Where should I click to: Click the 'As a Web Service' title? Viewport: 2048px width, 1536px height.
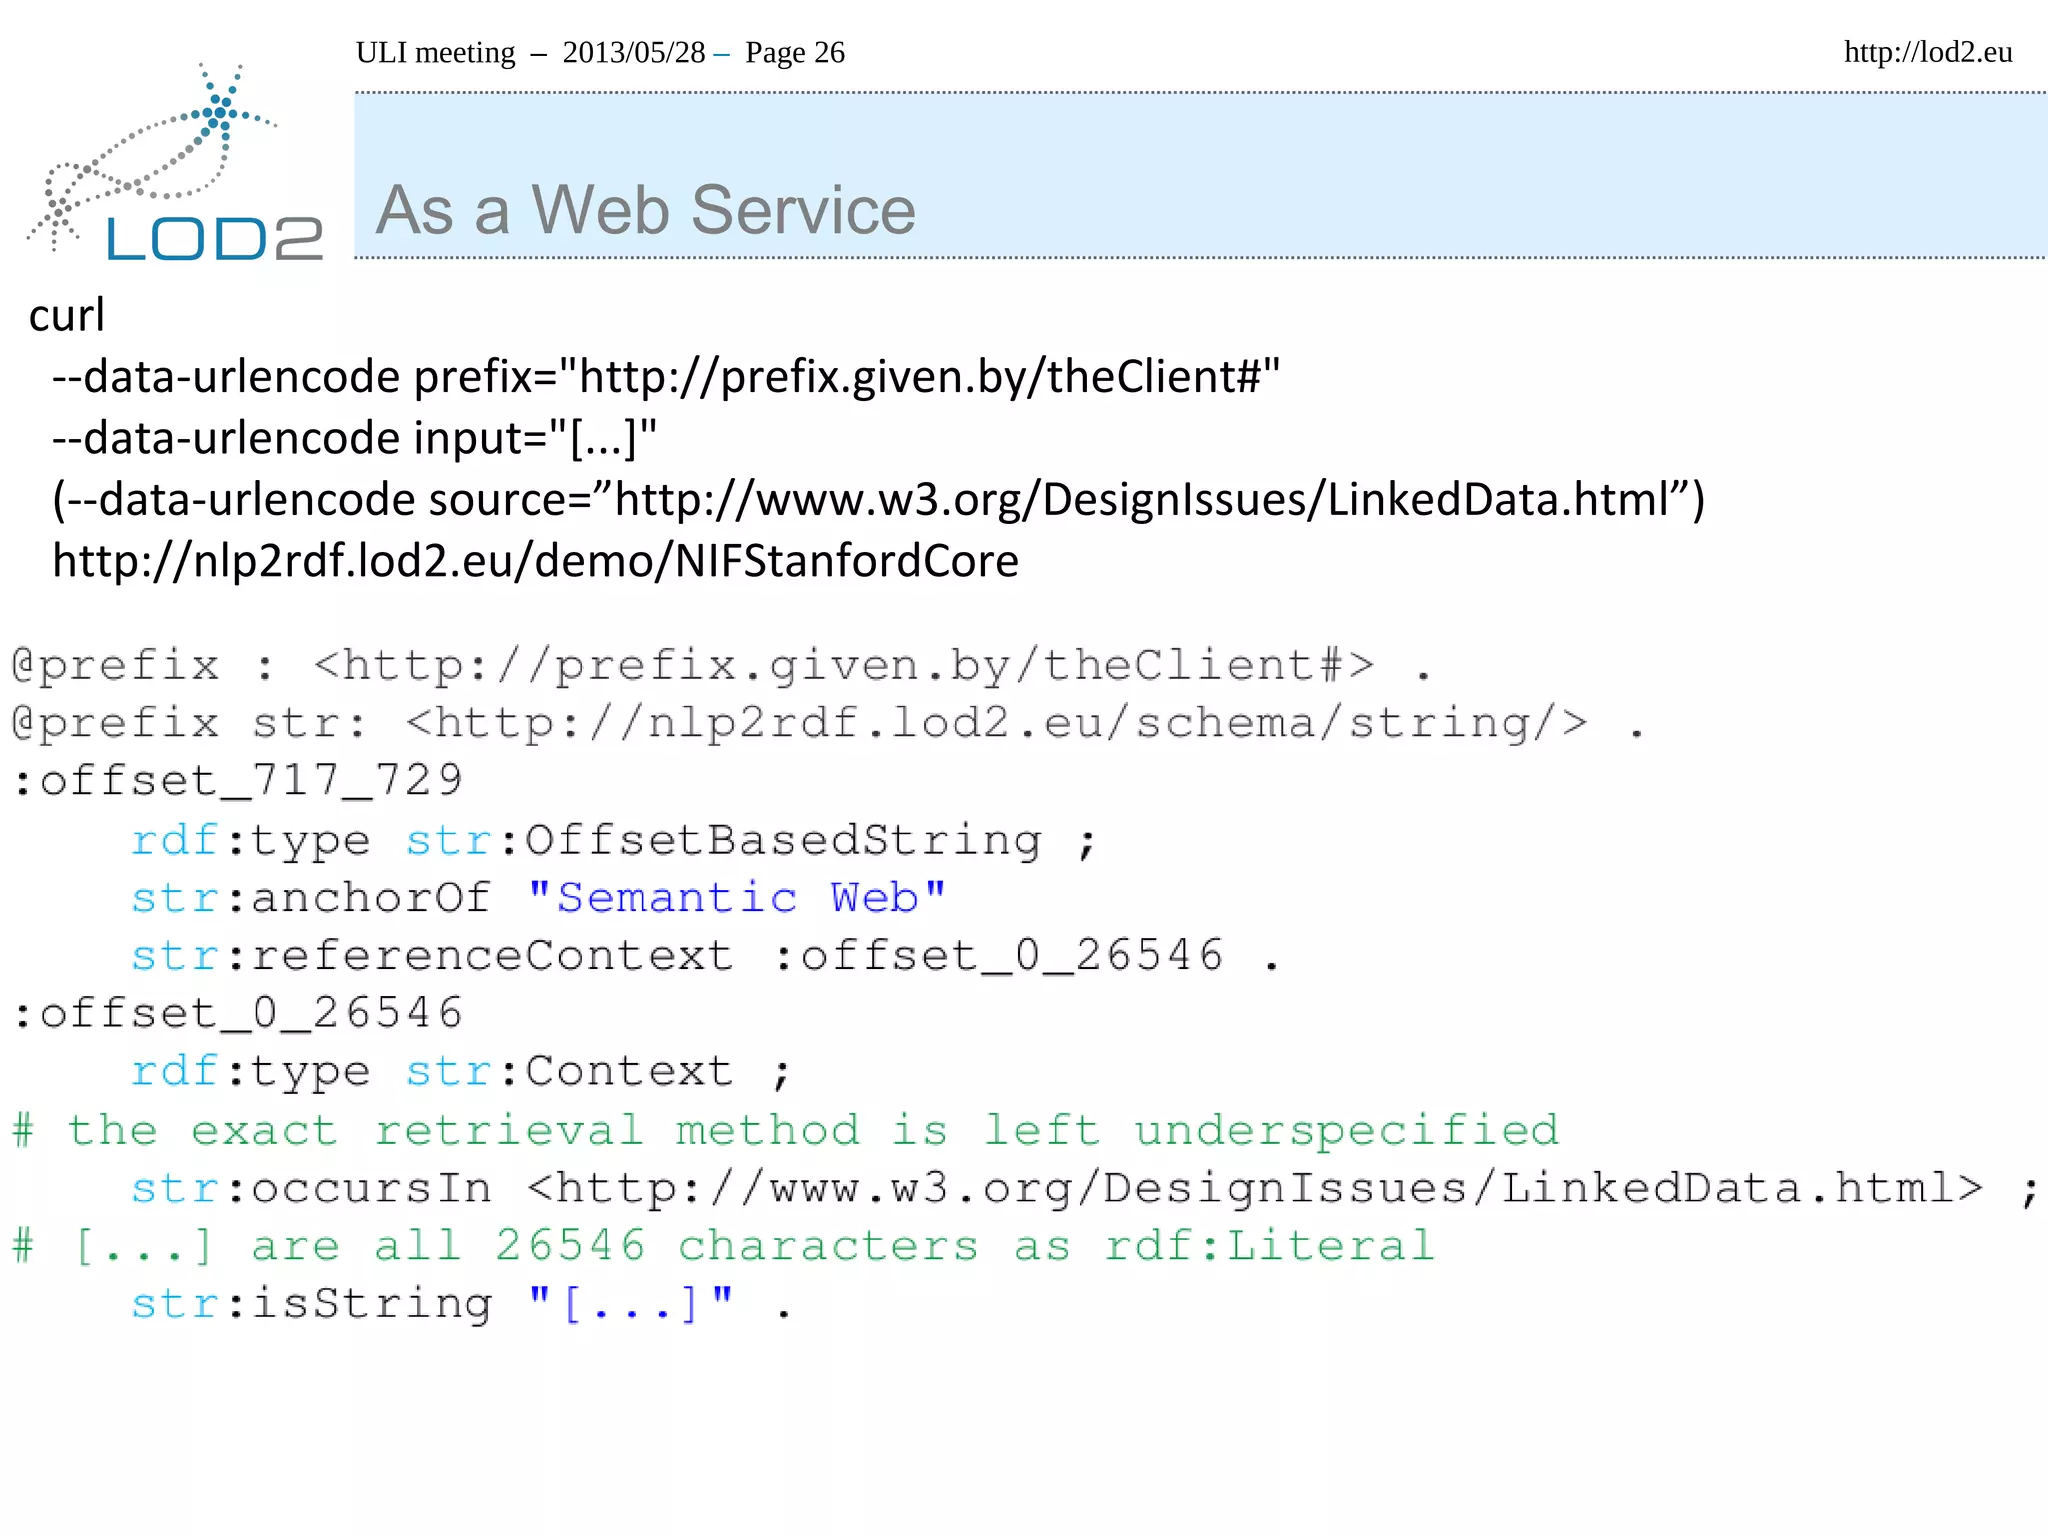click(x=645, y=210)
